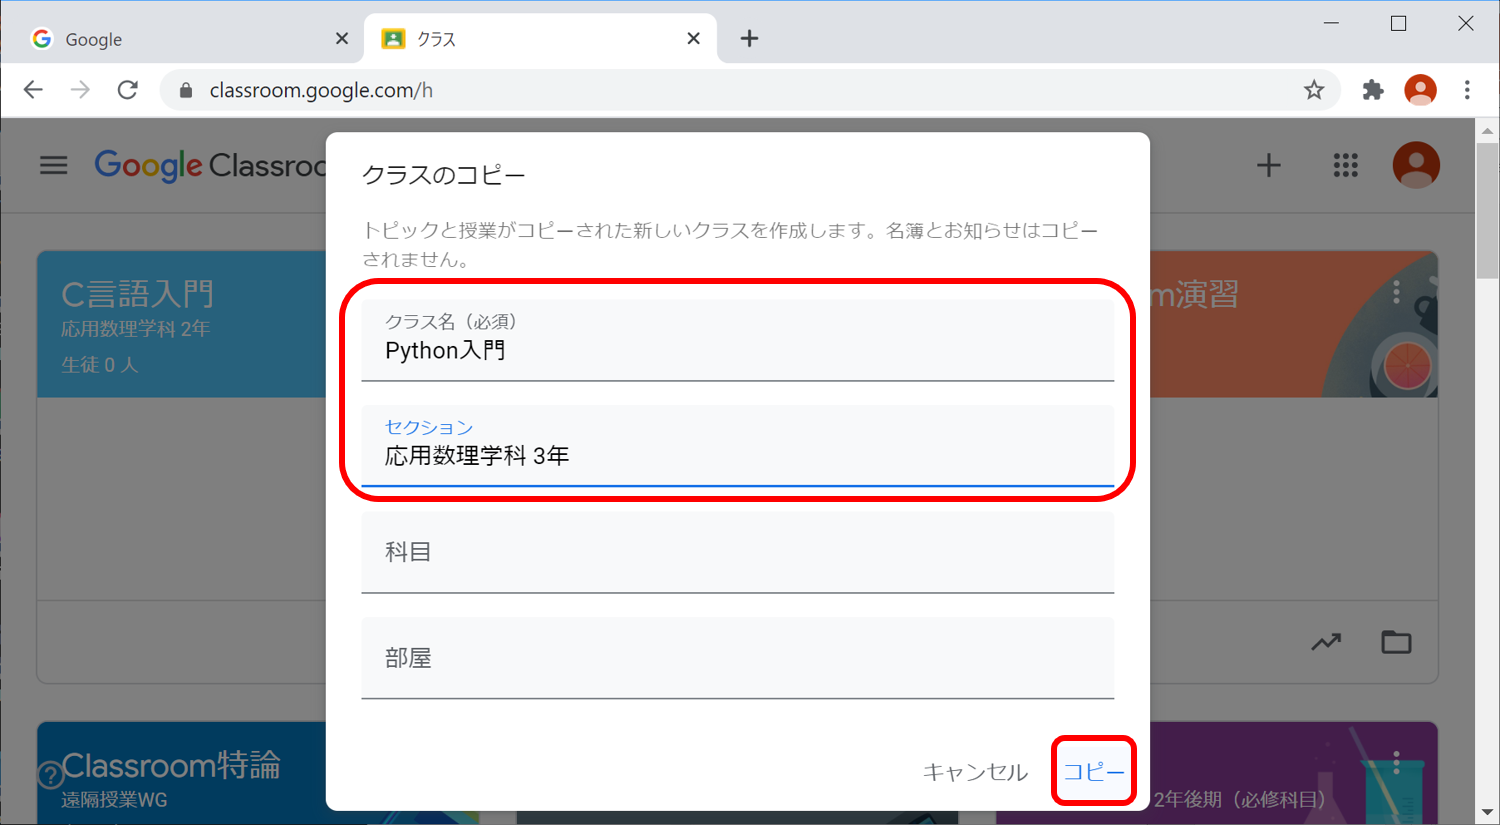Image resolution: width=1500 pixels, height=825 pixels.
Task: Click the plus create or join class icon
Action: (1268, 165)
